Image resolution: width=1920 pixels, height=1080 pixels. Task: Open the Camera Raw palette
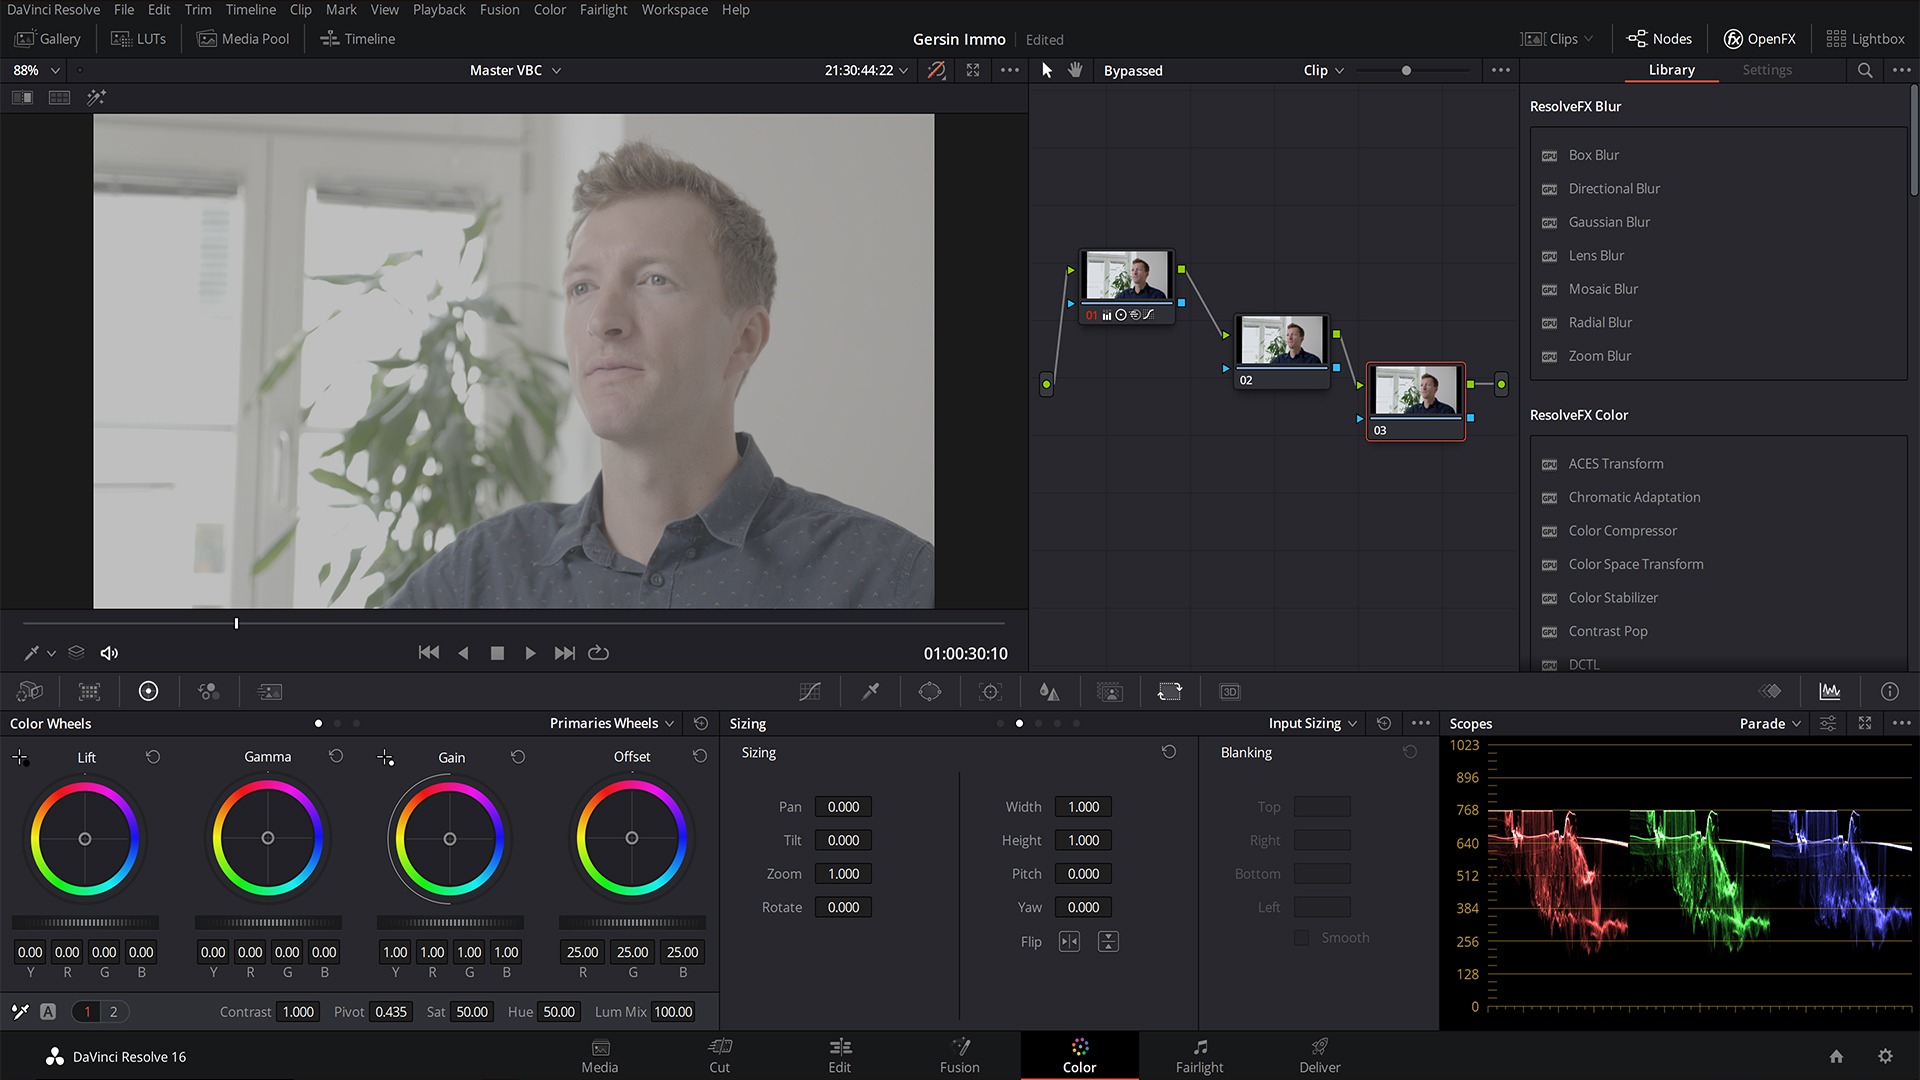coord(29,691)
